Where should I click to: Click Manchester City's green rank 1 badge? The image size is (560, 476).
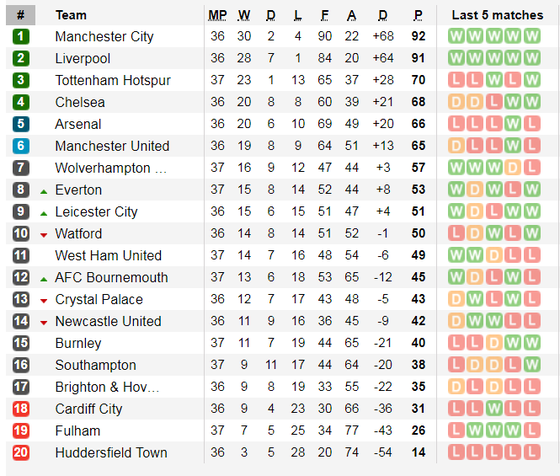tap(21, 36)
